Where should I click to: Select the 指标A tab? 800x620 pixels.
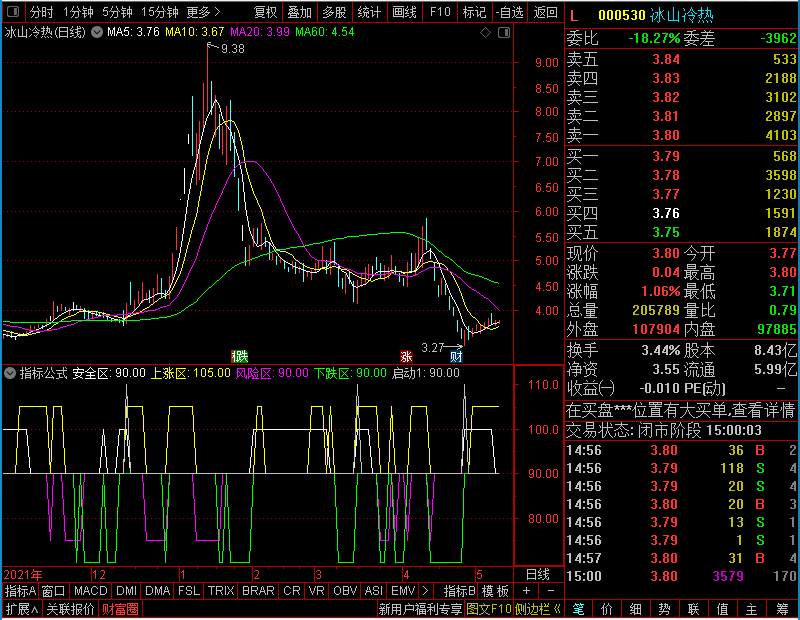click(x=20, y=591)
